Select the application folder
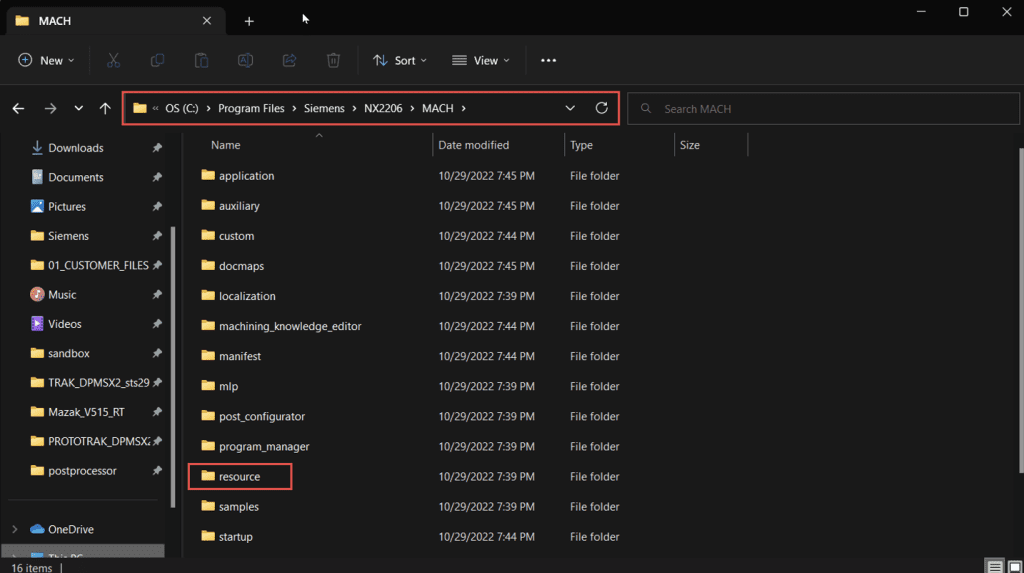This screenshot has height=573, width=1024. coord(238,176)
